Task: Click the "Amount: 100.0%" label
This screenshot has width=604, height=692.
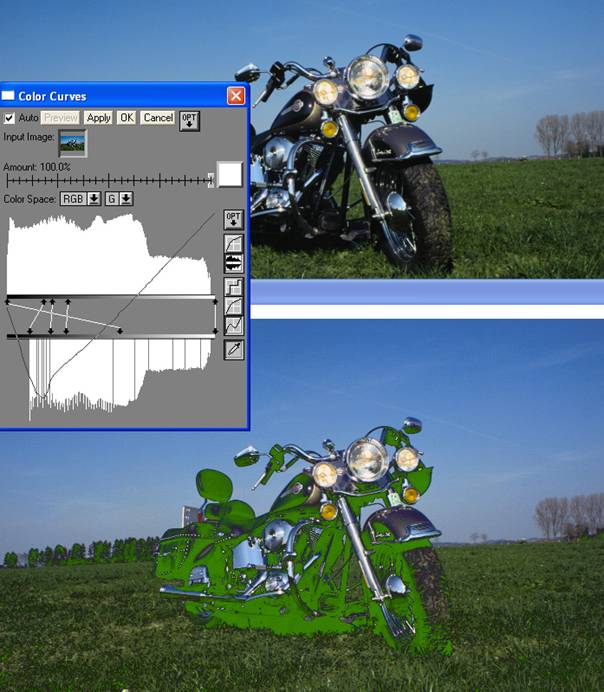Action: [37, 167]
